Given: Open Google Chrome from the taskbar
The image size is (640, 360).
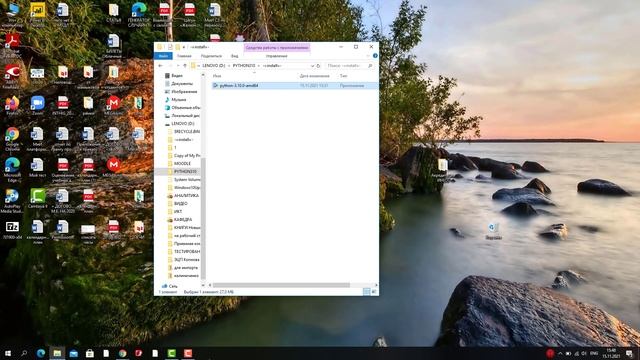Looking at the screenshot, I should click(122, 353).
